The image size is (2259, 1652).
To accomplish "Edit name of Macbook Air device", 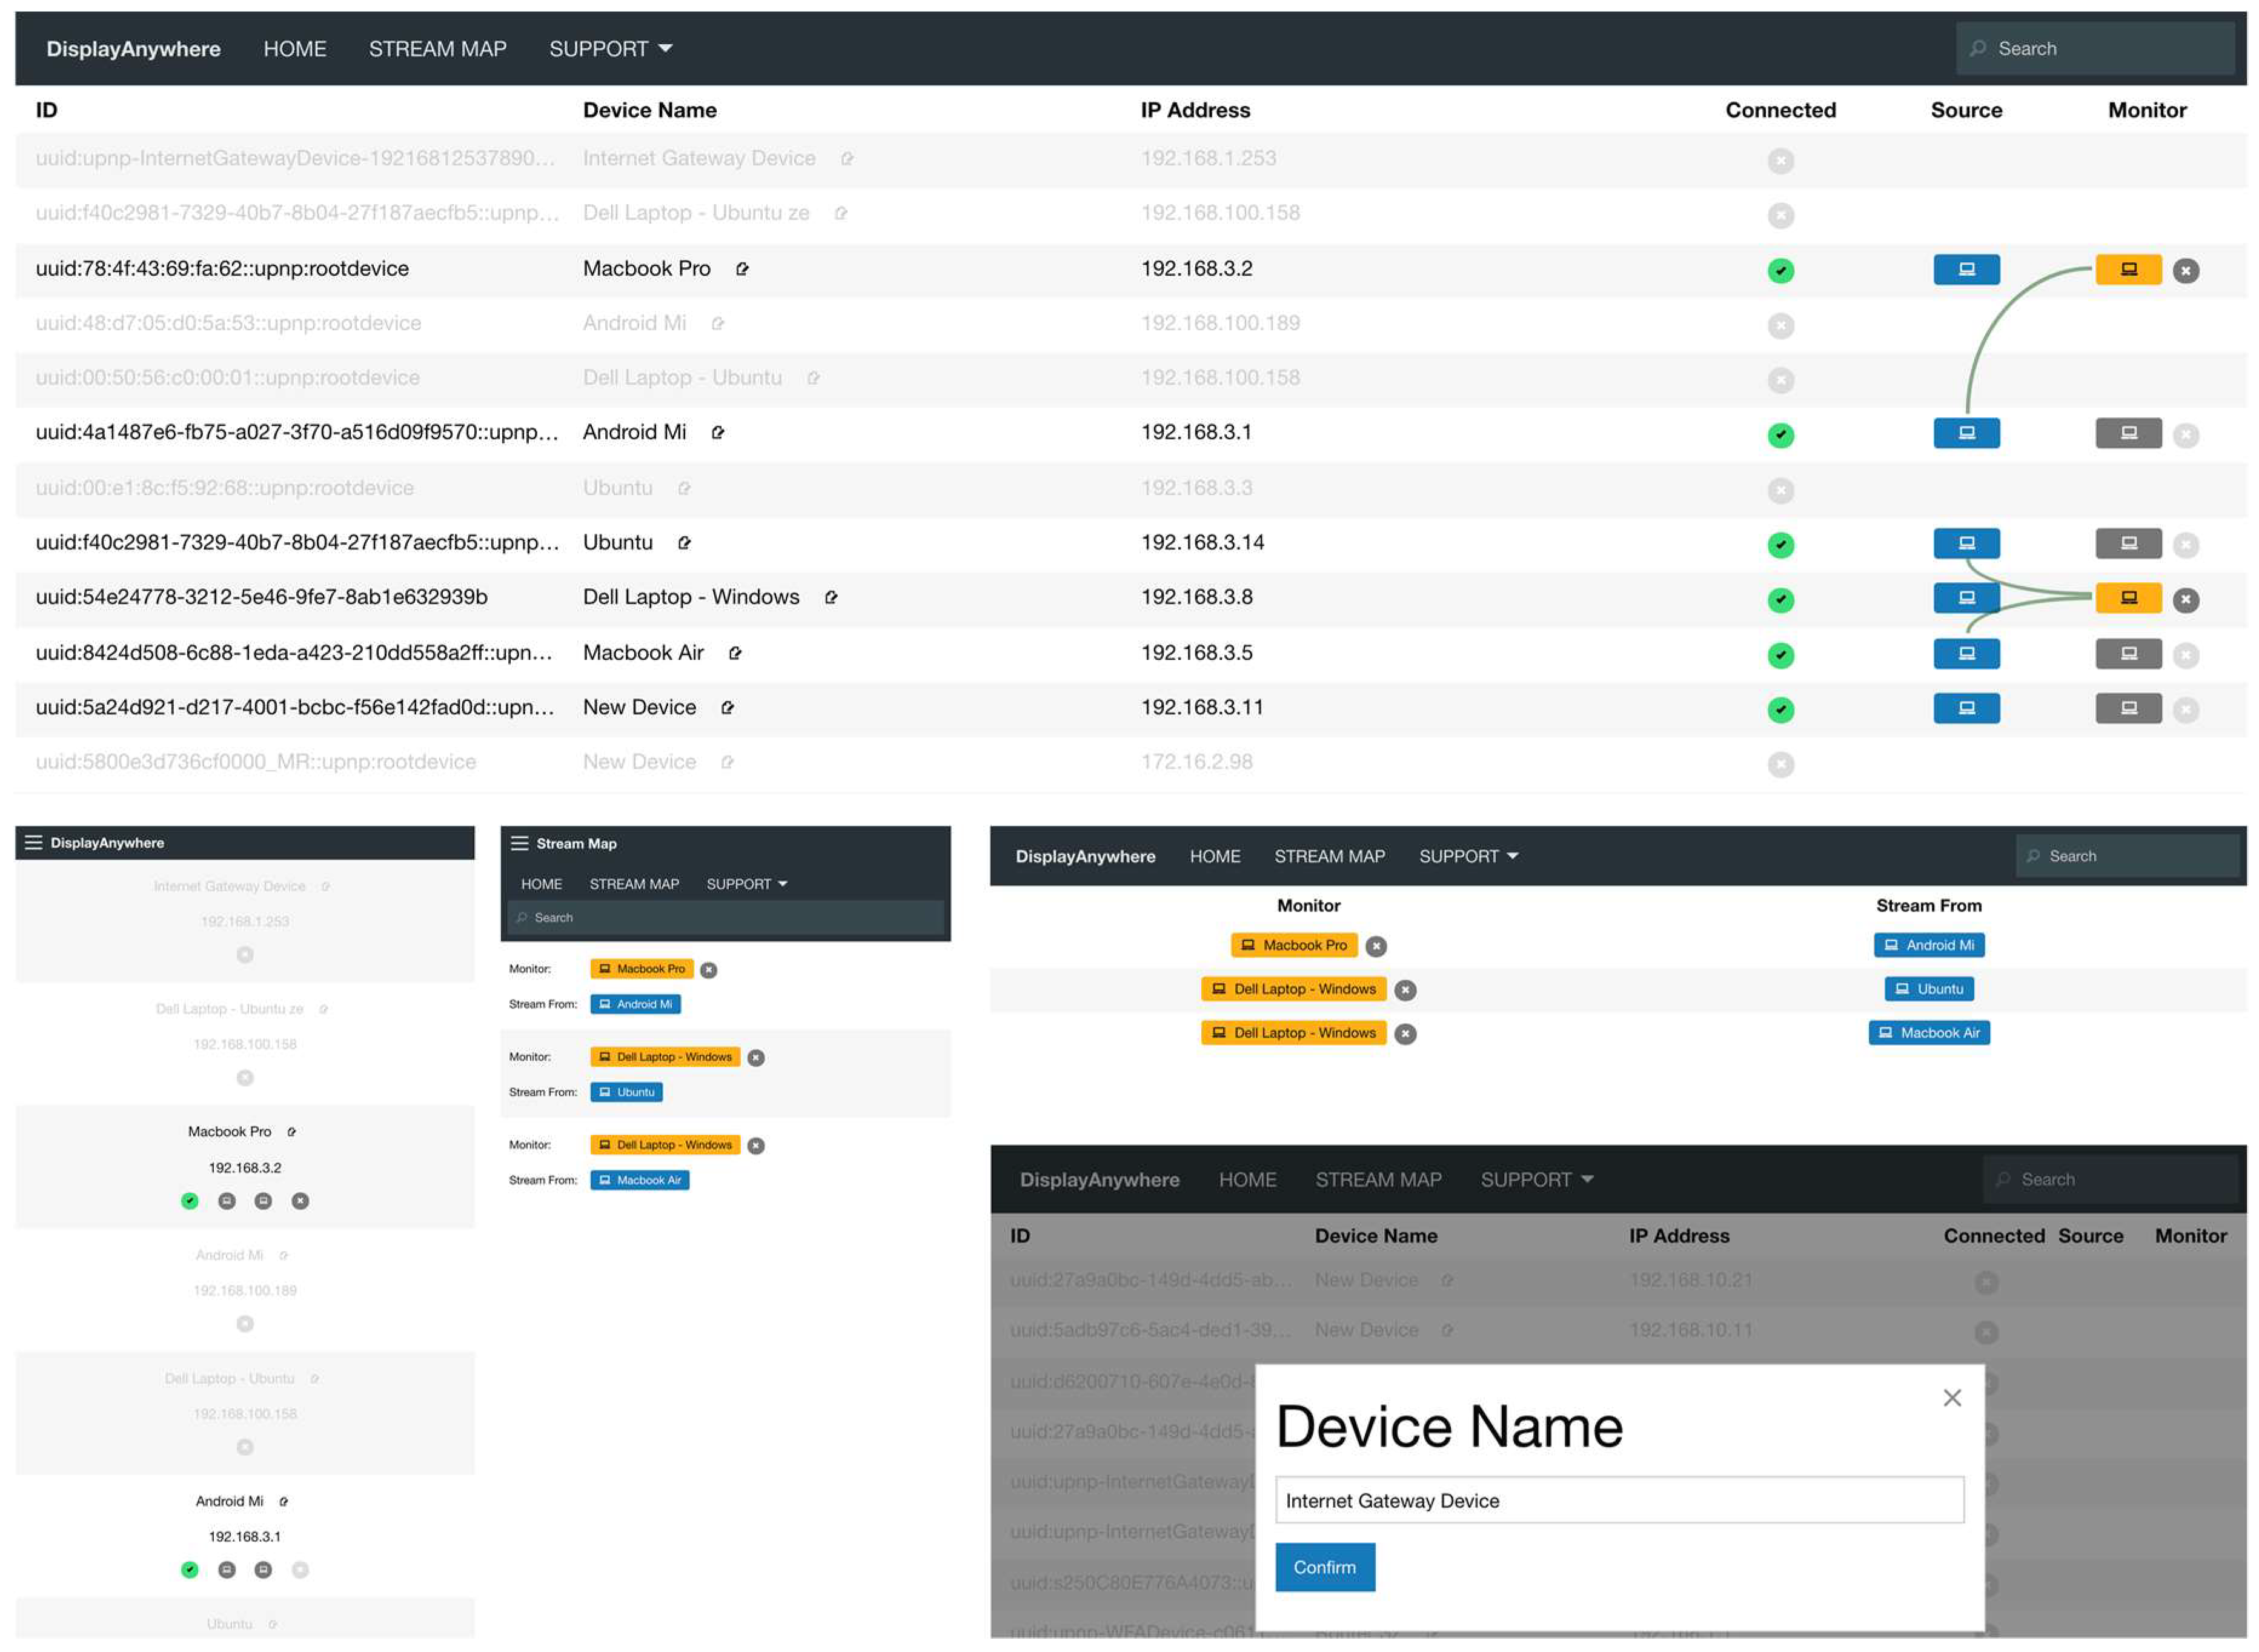I will pyautogui.click(x=735, y=653).
